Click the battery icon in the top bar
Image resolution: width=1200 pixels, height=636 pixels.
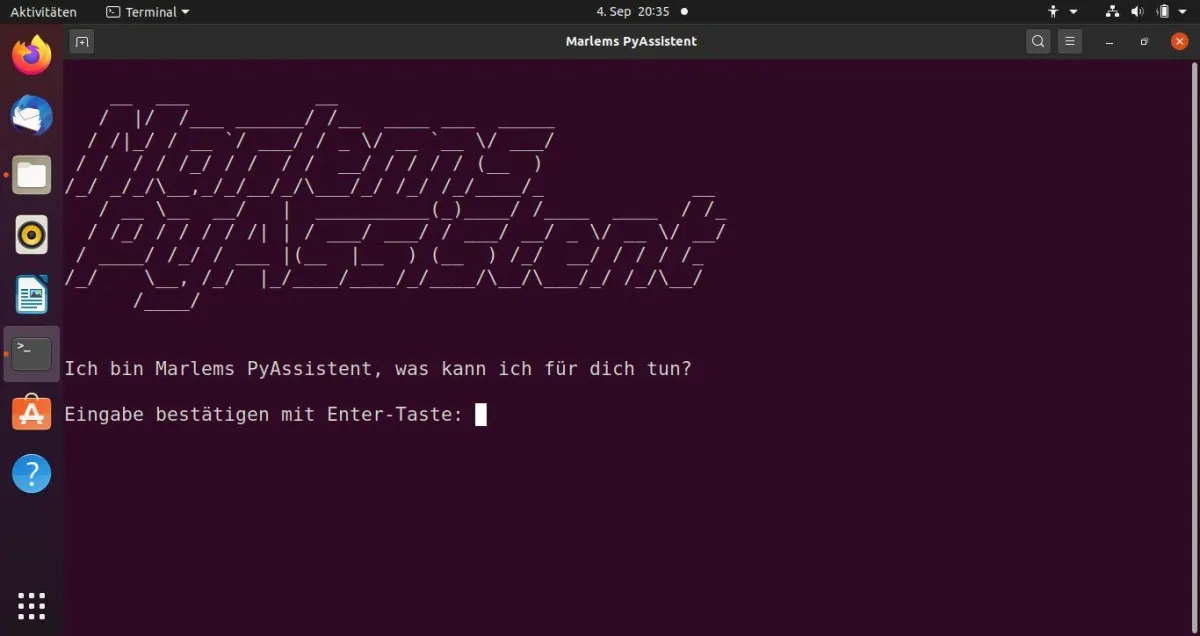(1163, 12)
